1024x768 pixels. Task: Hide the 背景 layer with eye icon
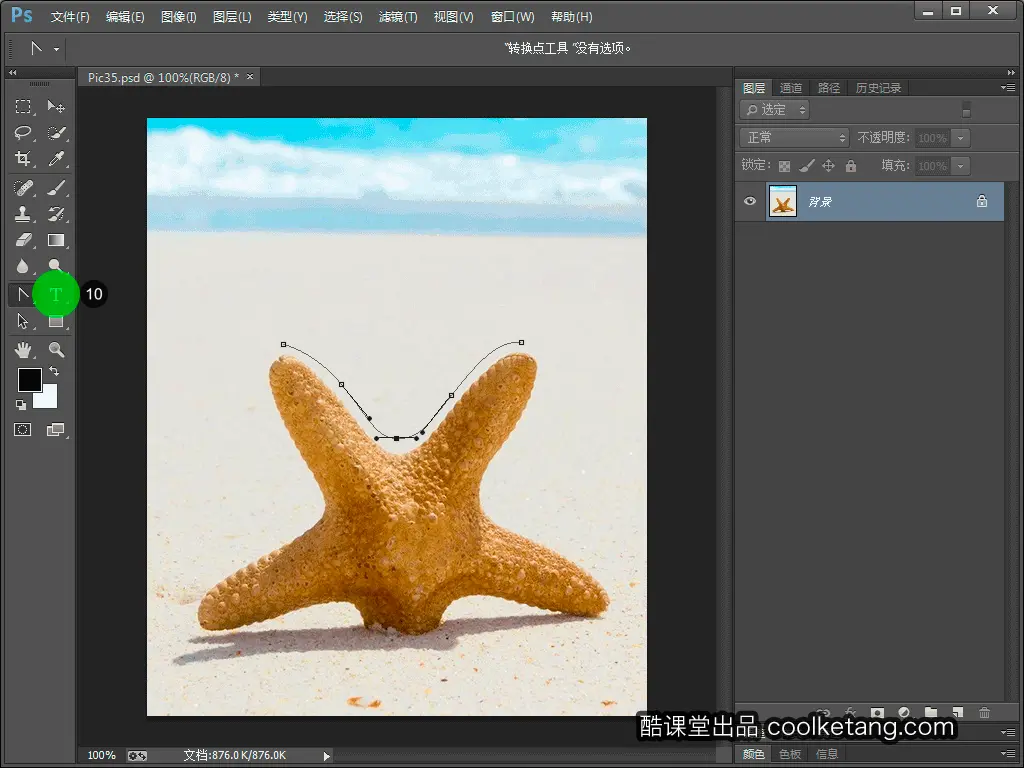750,201
